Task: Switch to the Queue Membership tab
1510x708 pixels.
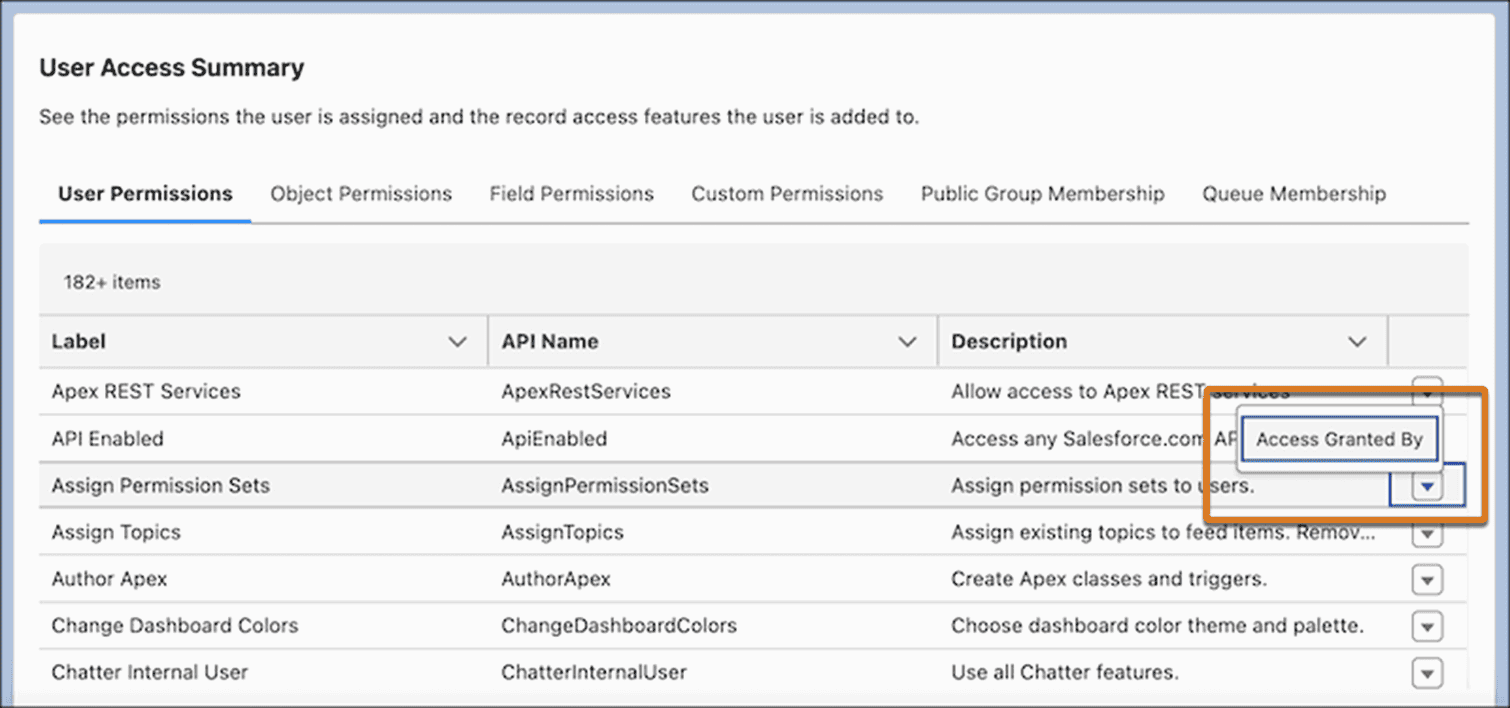Action: pyautogui.click(x=1294, y=194)
